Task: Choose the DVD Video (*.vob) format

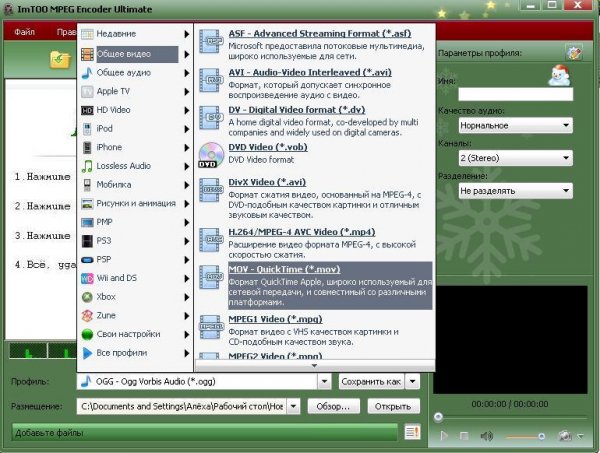Action: 268,147
